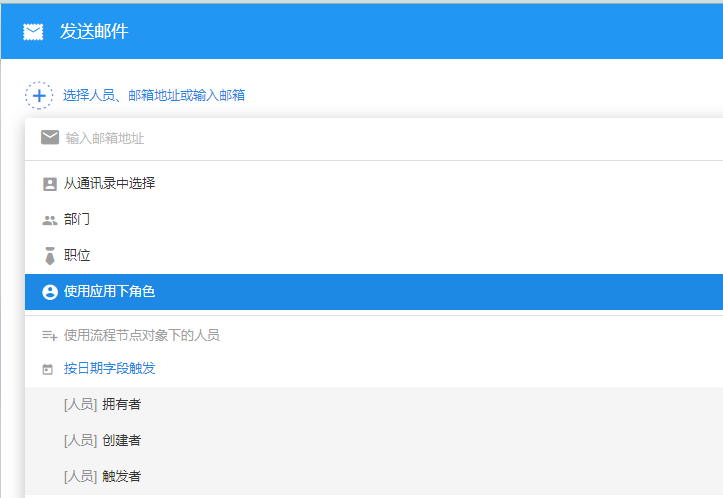Click the account circle icon beside 使用应用下角色

pyautogui.click(x=50, y=292)
